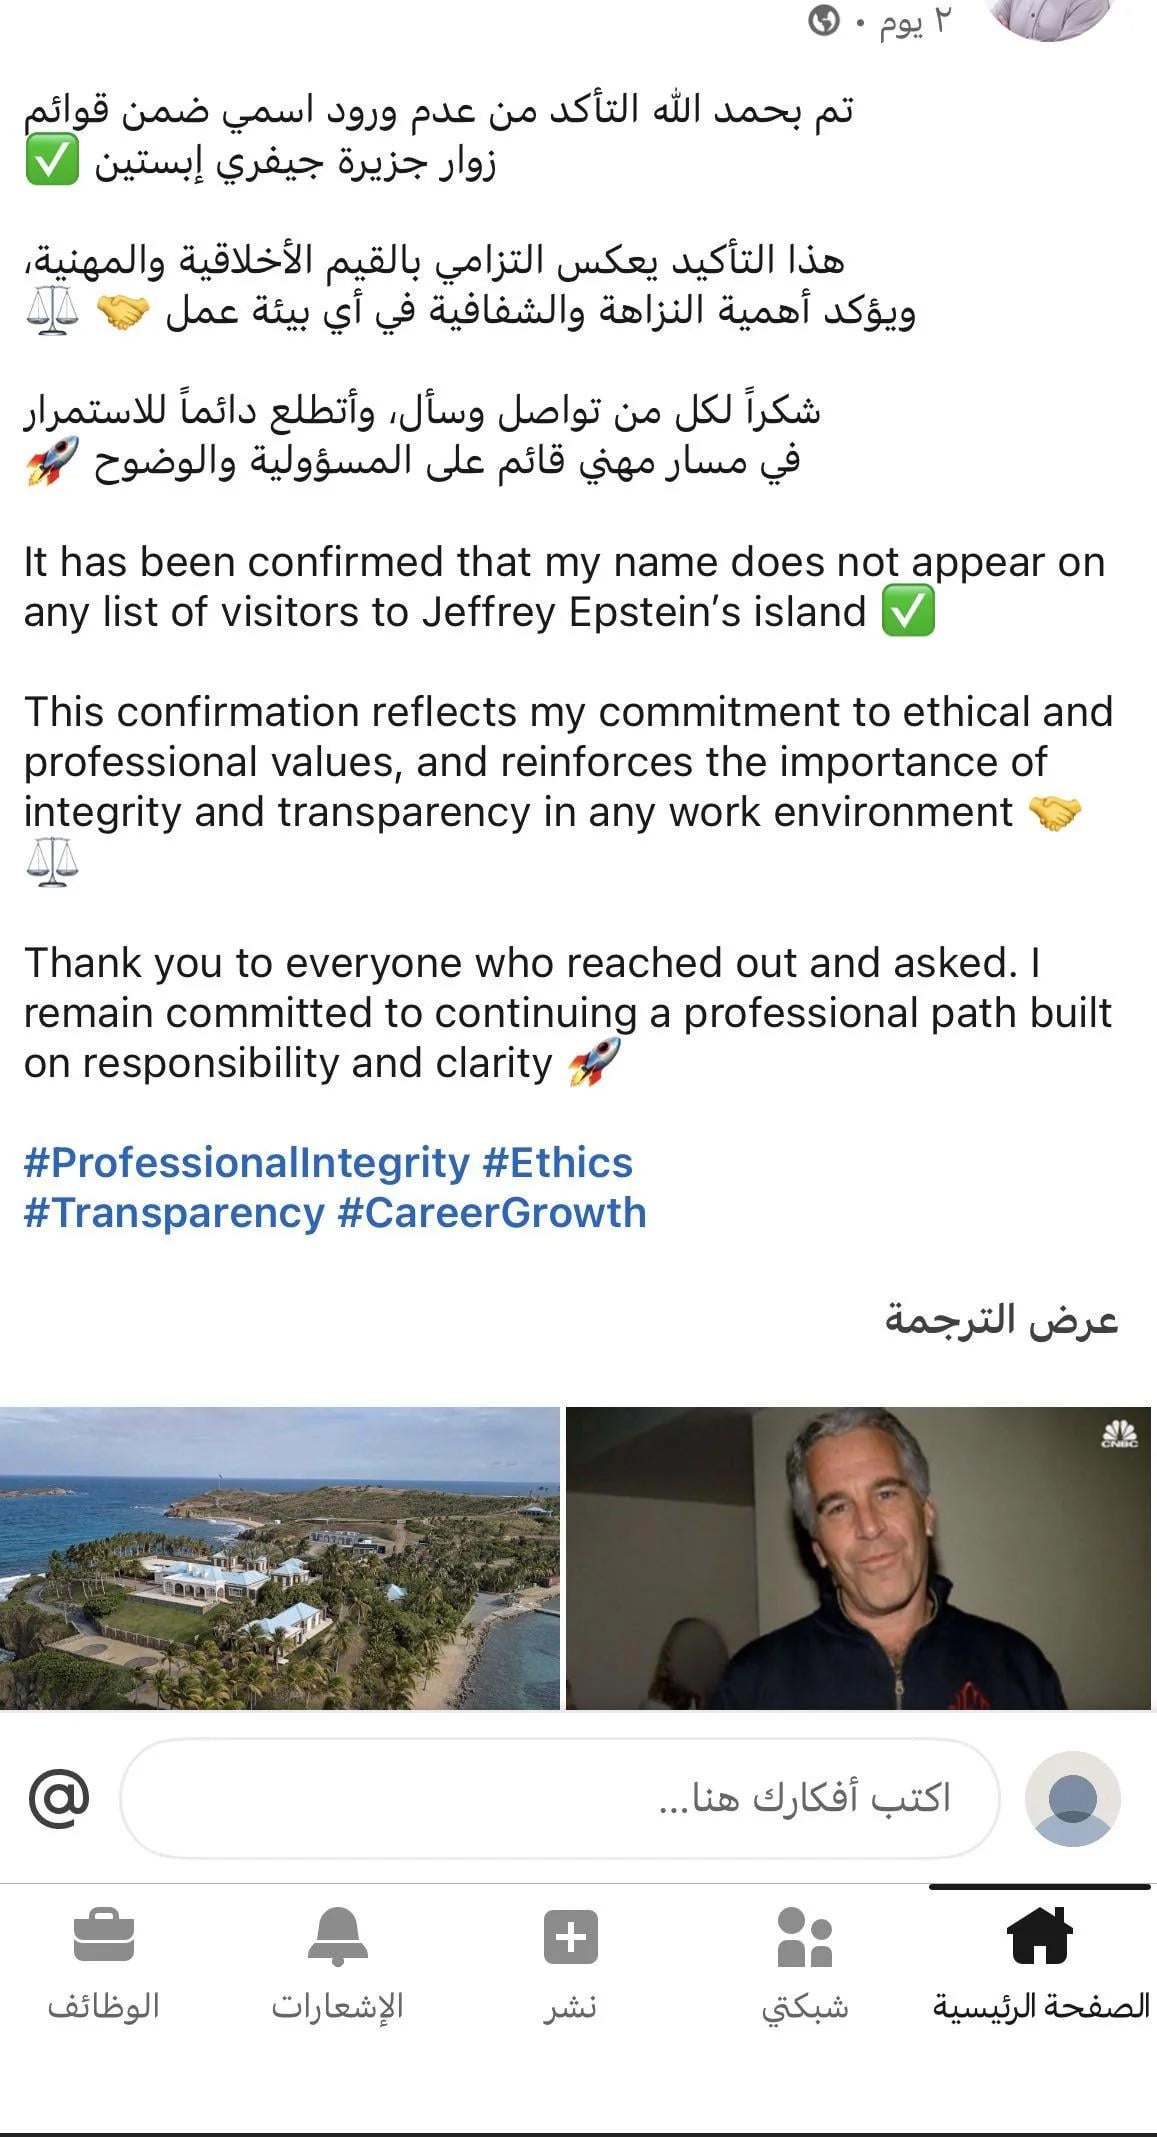Image resolution: width=1157 pixels, height=2137 pixels.
Task: Tap your profile avatar beside comment box
Action: pyautogui.click(x=1072, y=1798)
